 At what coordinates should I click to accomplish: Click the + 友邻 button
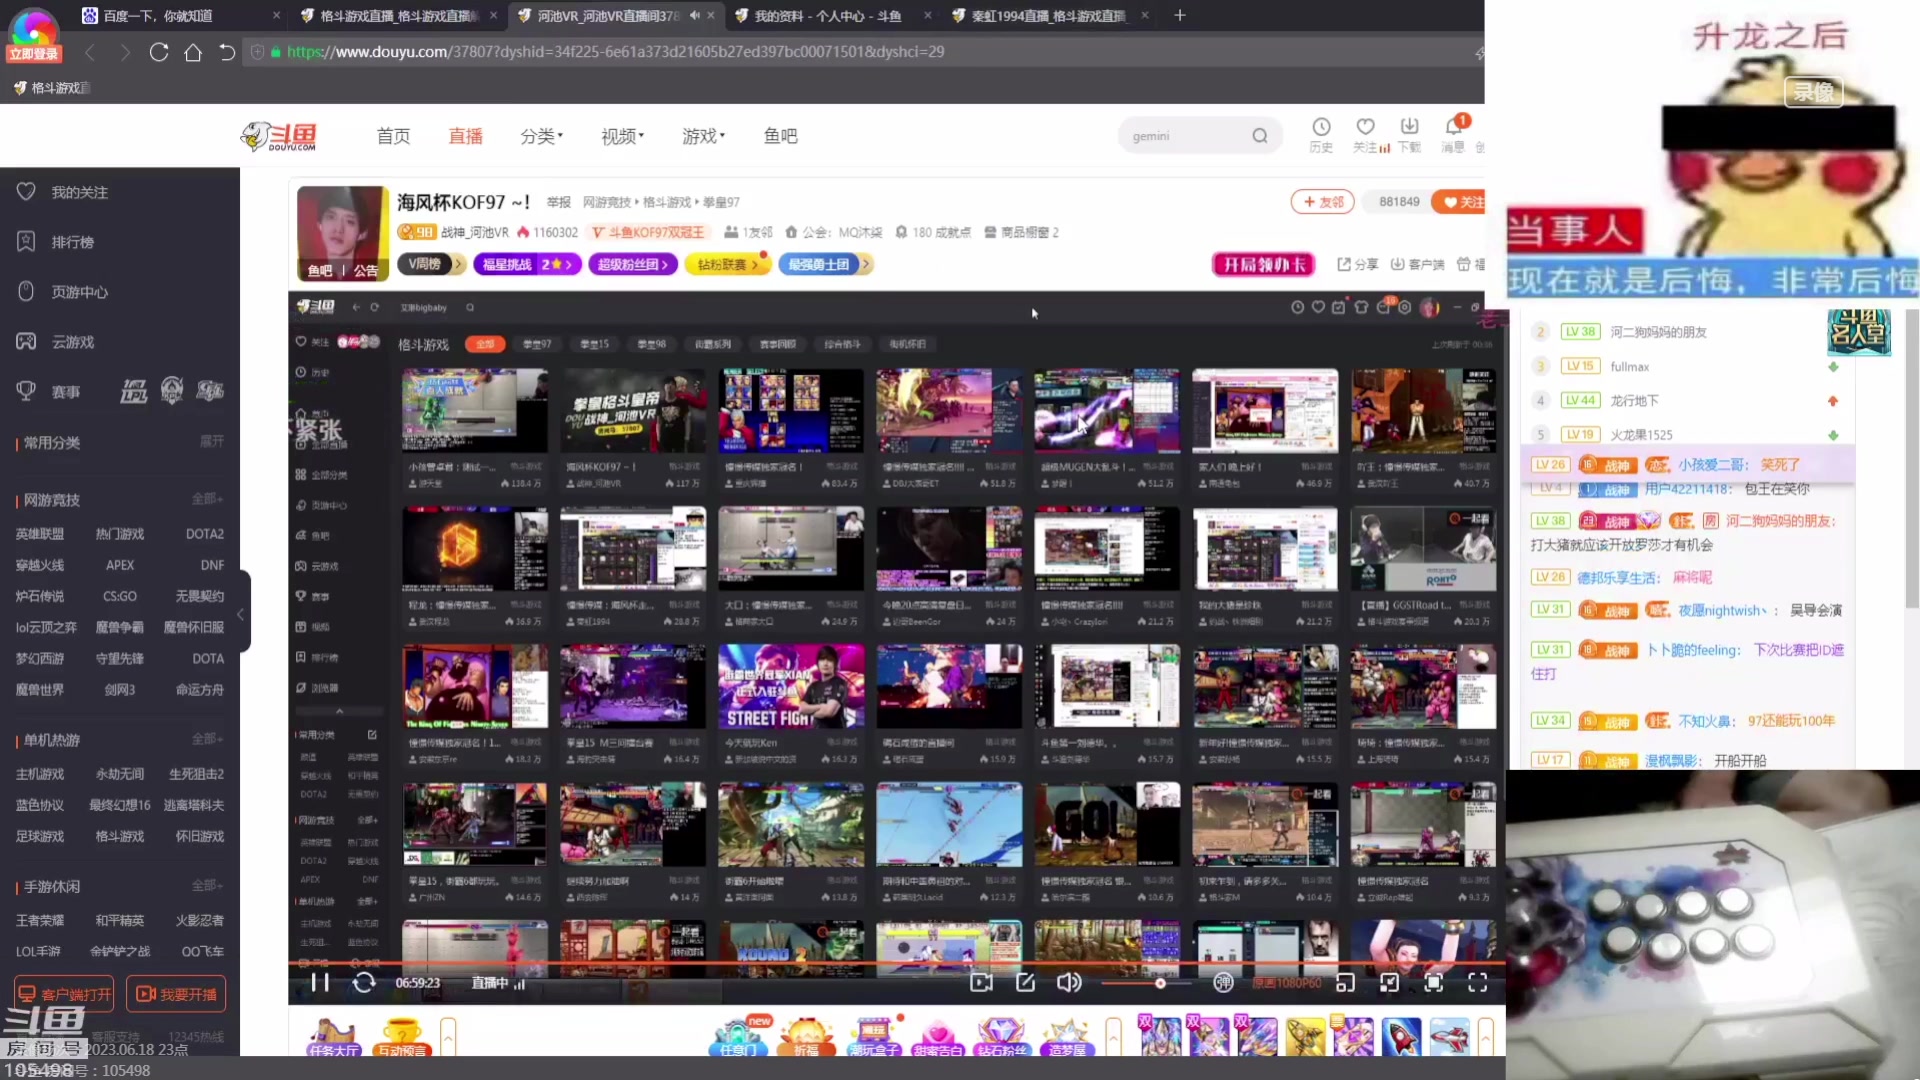(1322, 202)
